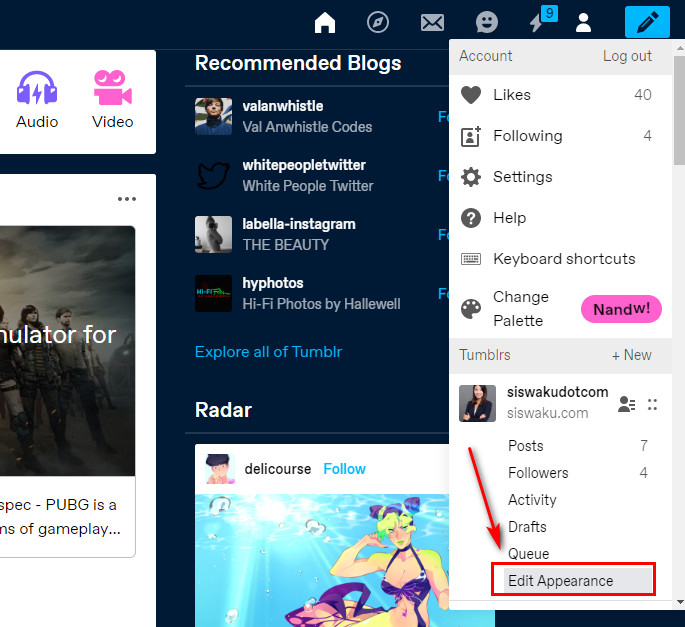Click hyphotos avatar thumbnail

(213, 293)
